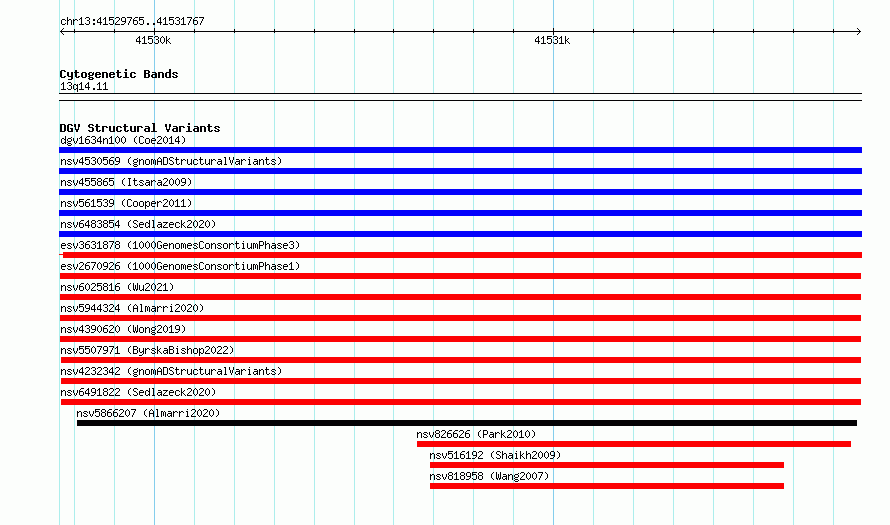Click the 13q14.11 cytogenetic band bar
890x525 pixels.
pos(460,97)
